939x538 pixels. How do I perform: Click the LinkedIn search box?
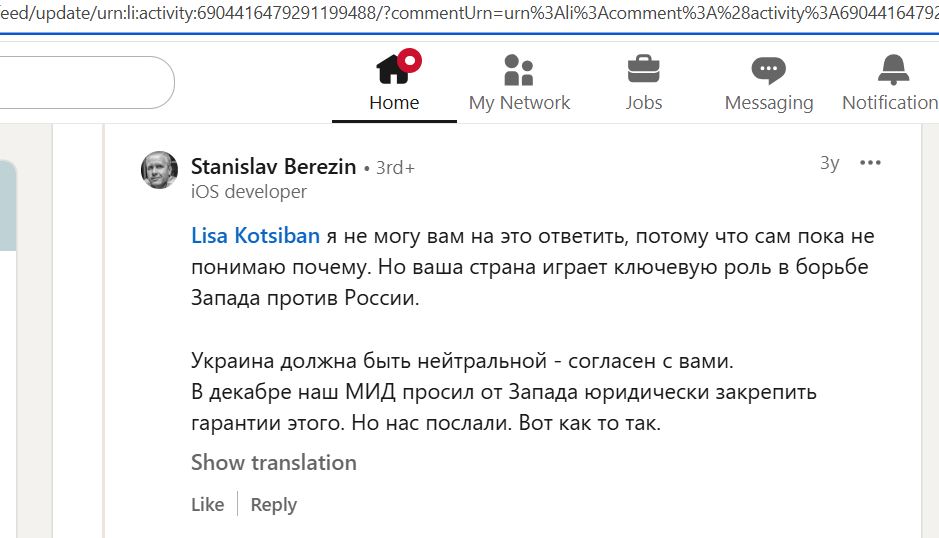click(80, 82)
